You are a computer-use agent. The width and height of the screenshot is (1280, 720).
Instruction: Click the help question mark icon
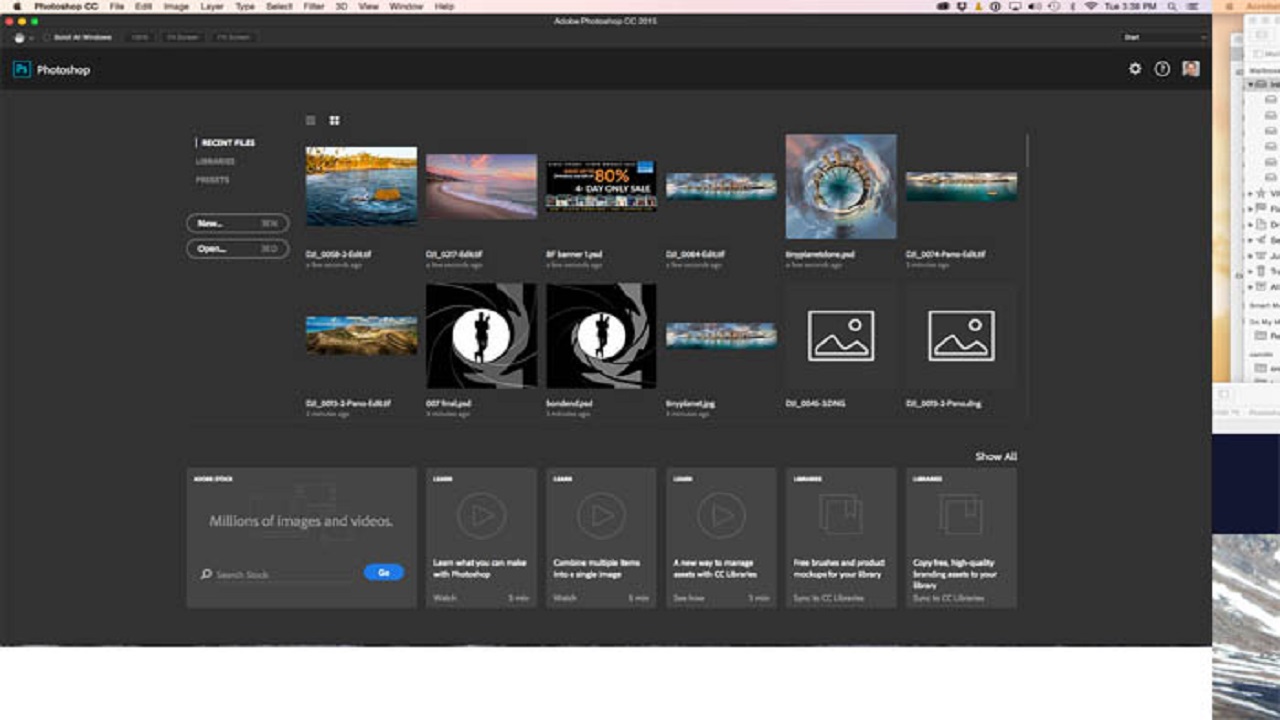[1162, 69]
